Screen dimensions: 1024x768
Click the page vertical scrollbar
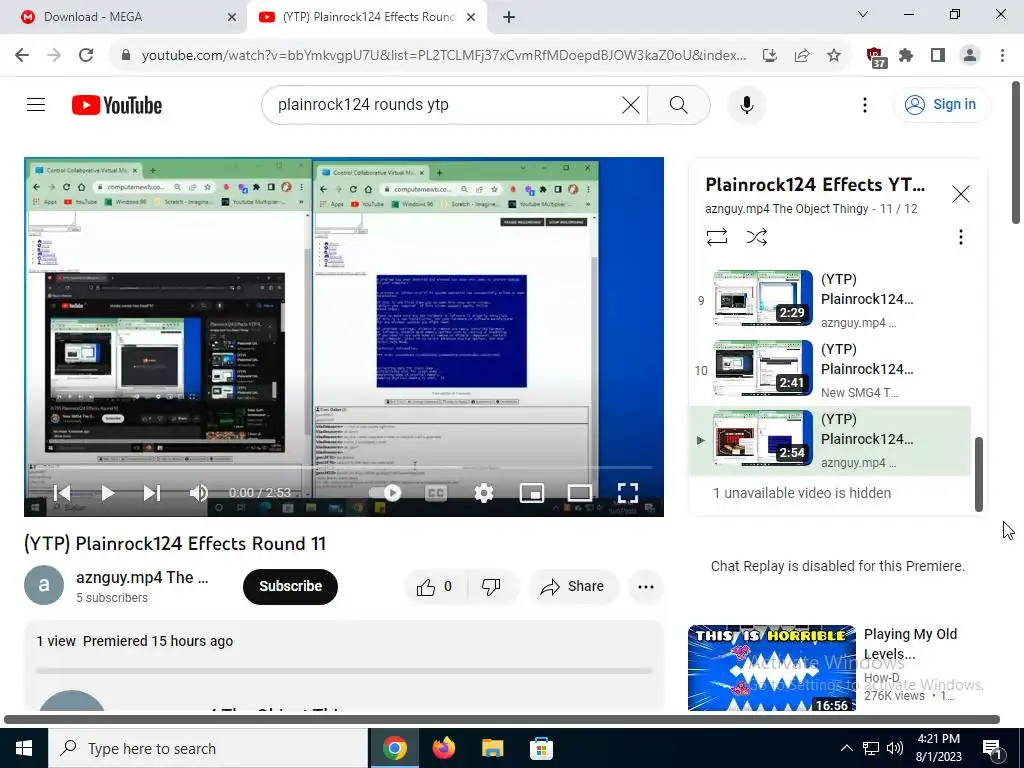1016,152
